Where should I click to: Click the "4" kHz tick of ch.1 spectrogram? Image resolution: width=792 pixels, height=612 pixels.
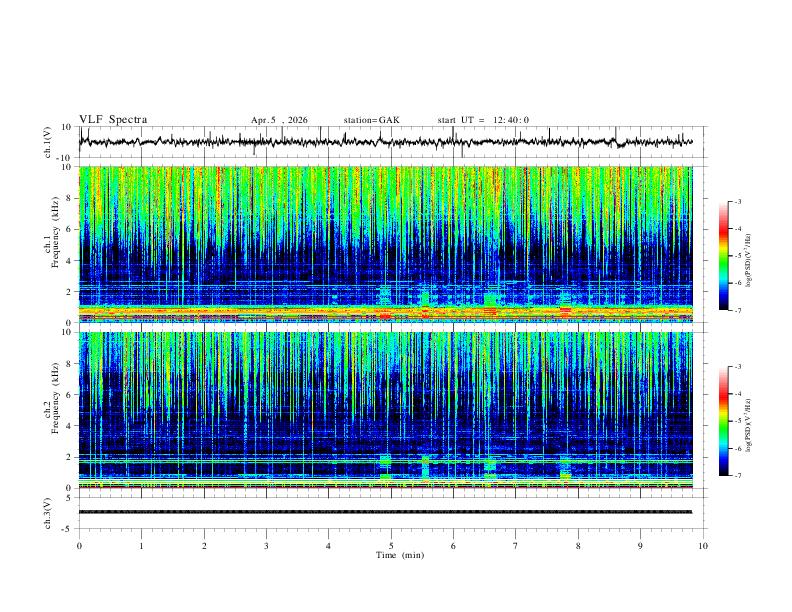pos(69,261)
